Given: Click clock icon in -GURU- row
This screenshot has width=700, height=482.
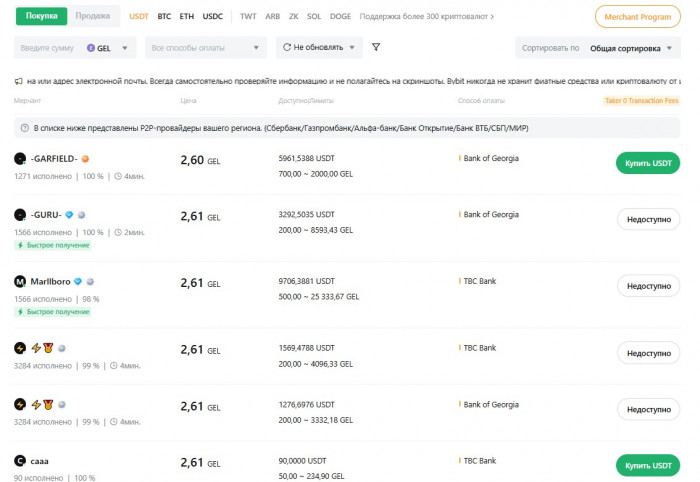Looking at the screenshot, I should coord(118,232).
